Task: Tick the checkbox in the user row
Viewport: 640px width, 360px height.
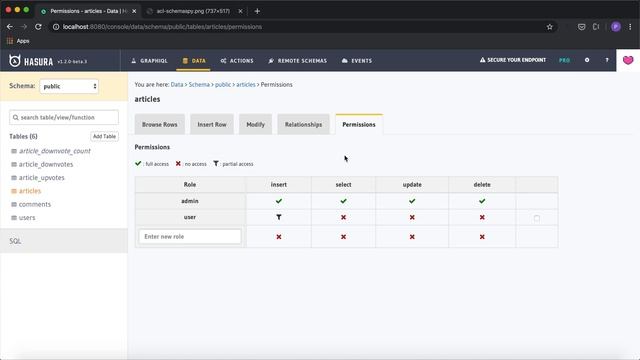Action: tap(537, 218)
